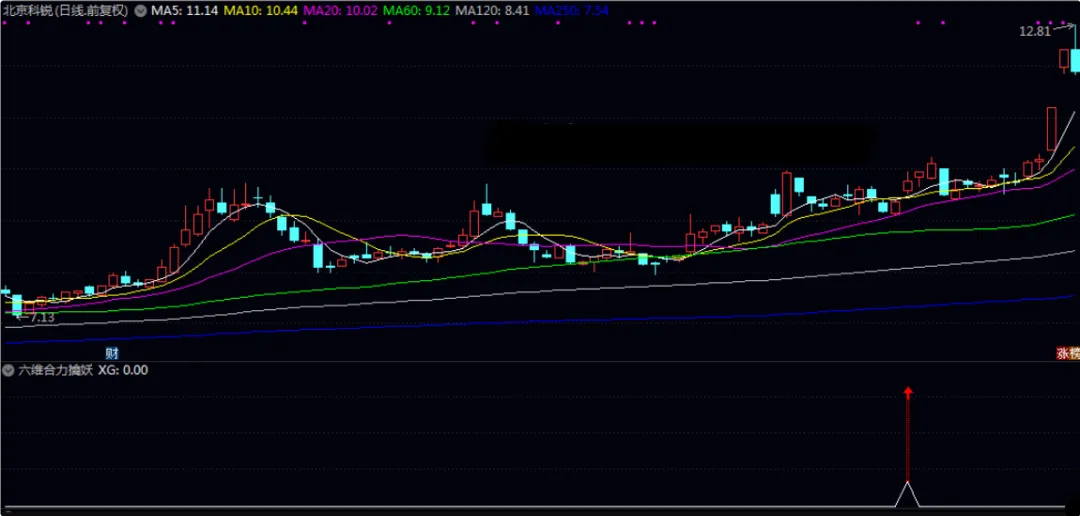This screenshot has height=516, width=1080.
Task: Select the MA60: 9.12 moving average label
Action: click(x=417, y=11)
